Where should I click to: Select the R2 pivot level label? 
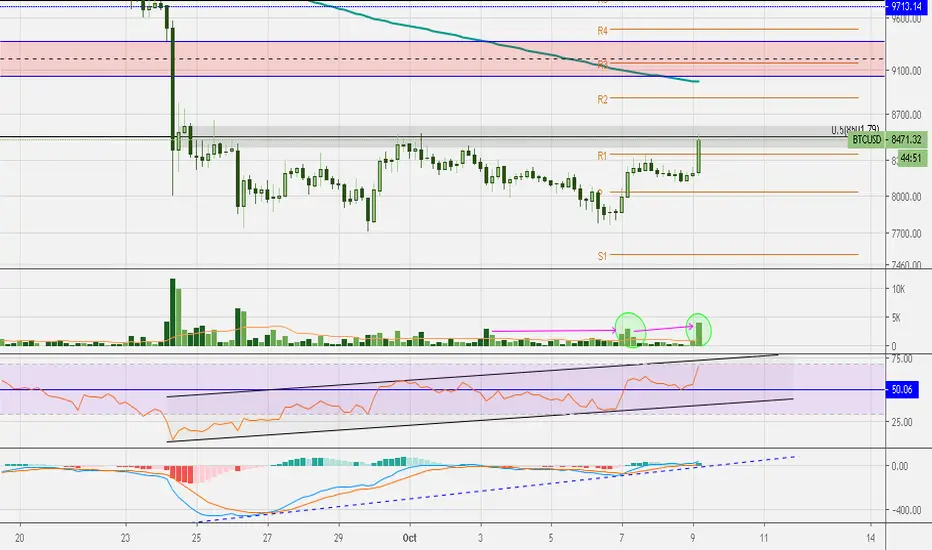[x=603, y=99]
